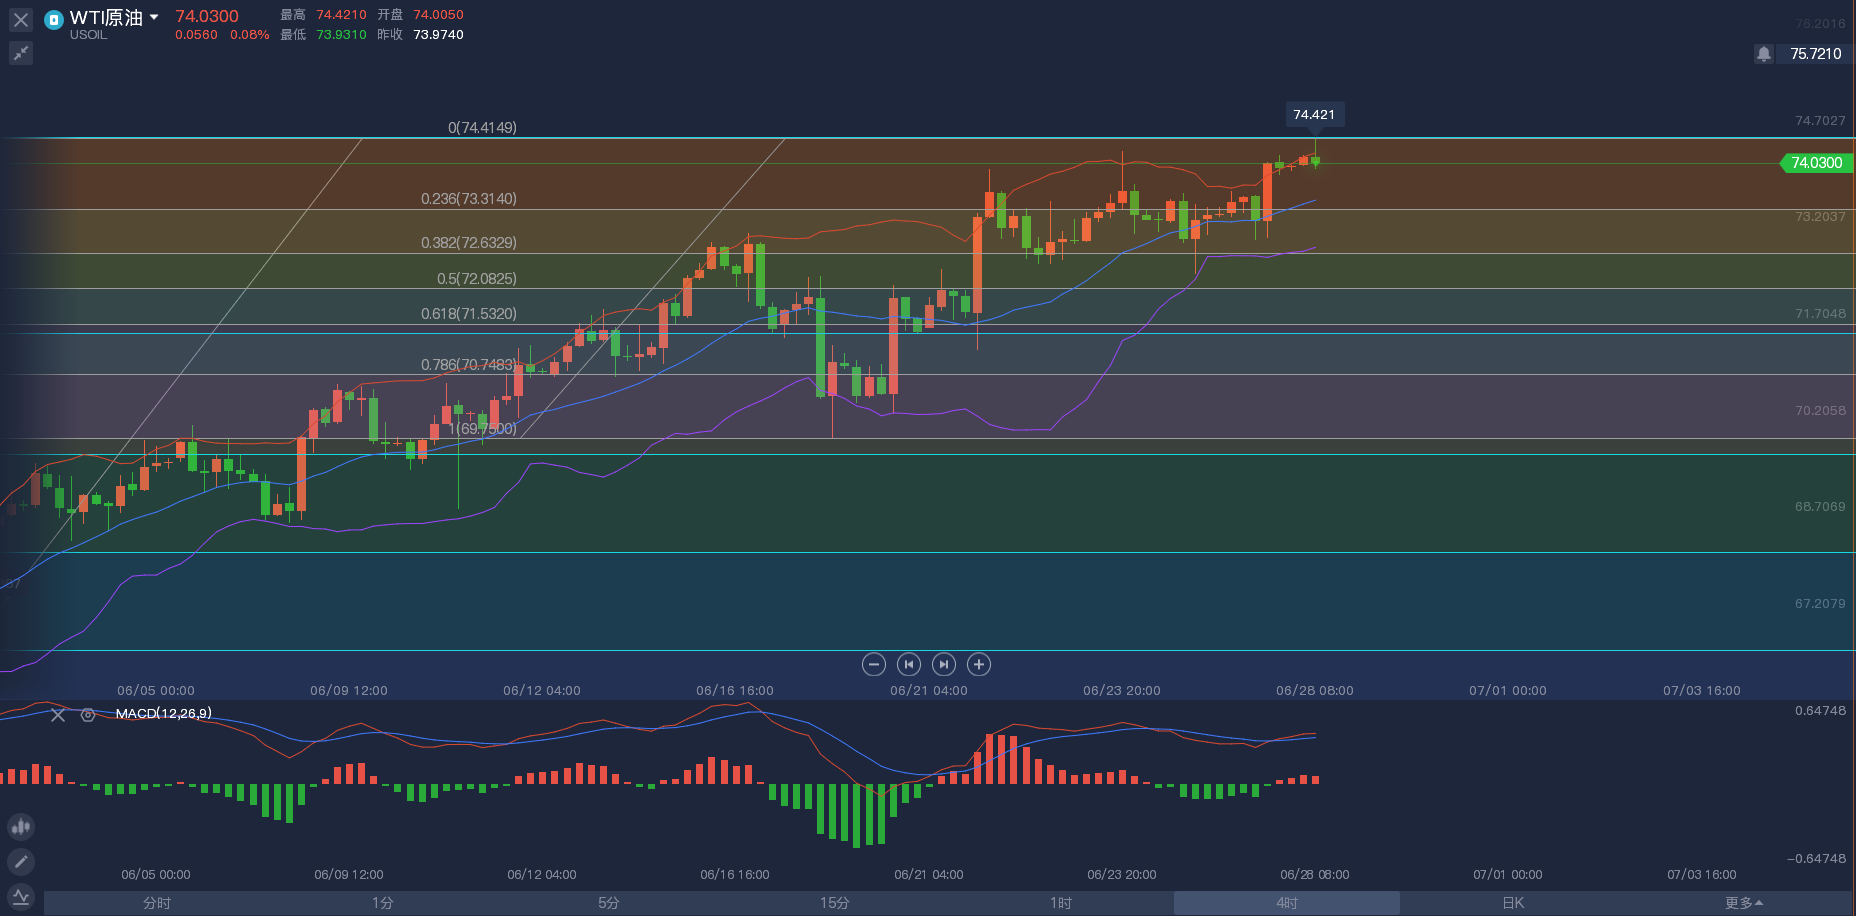
Task: Click the 74.421 high price tooltip
Action: (x=1314, y=115)
